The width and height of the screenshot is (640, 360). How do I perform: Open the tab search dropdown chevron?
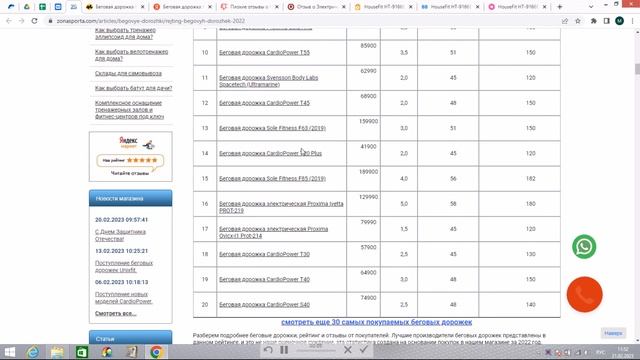coord(591,7)
